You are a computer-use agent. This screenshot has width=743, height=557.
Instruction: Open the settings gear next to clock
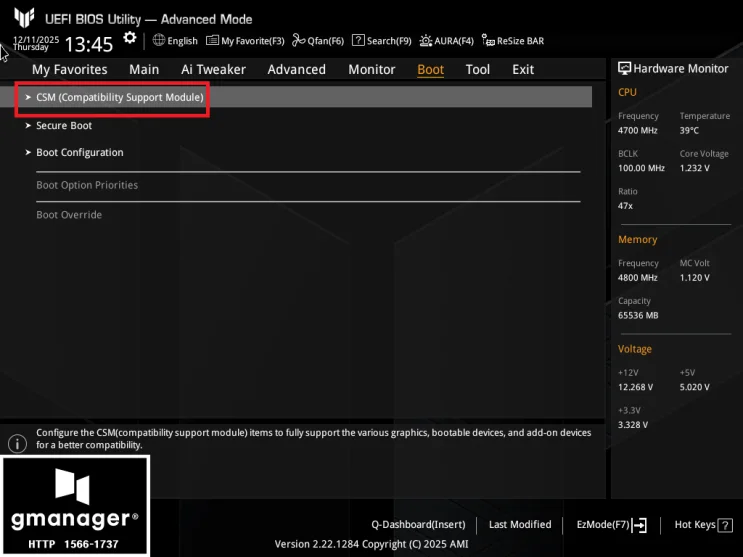129,38
